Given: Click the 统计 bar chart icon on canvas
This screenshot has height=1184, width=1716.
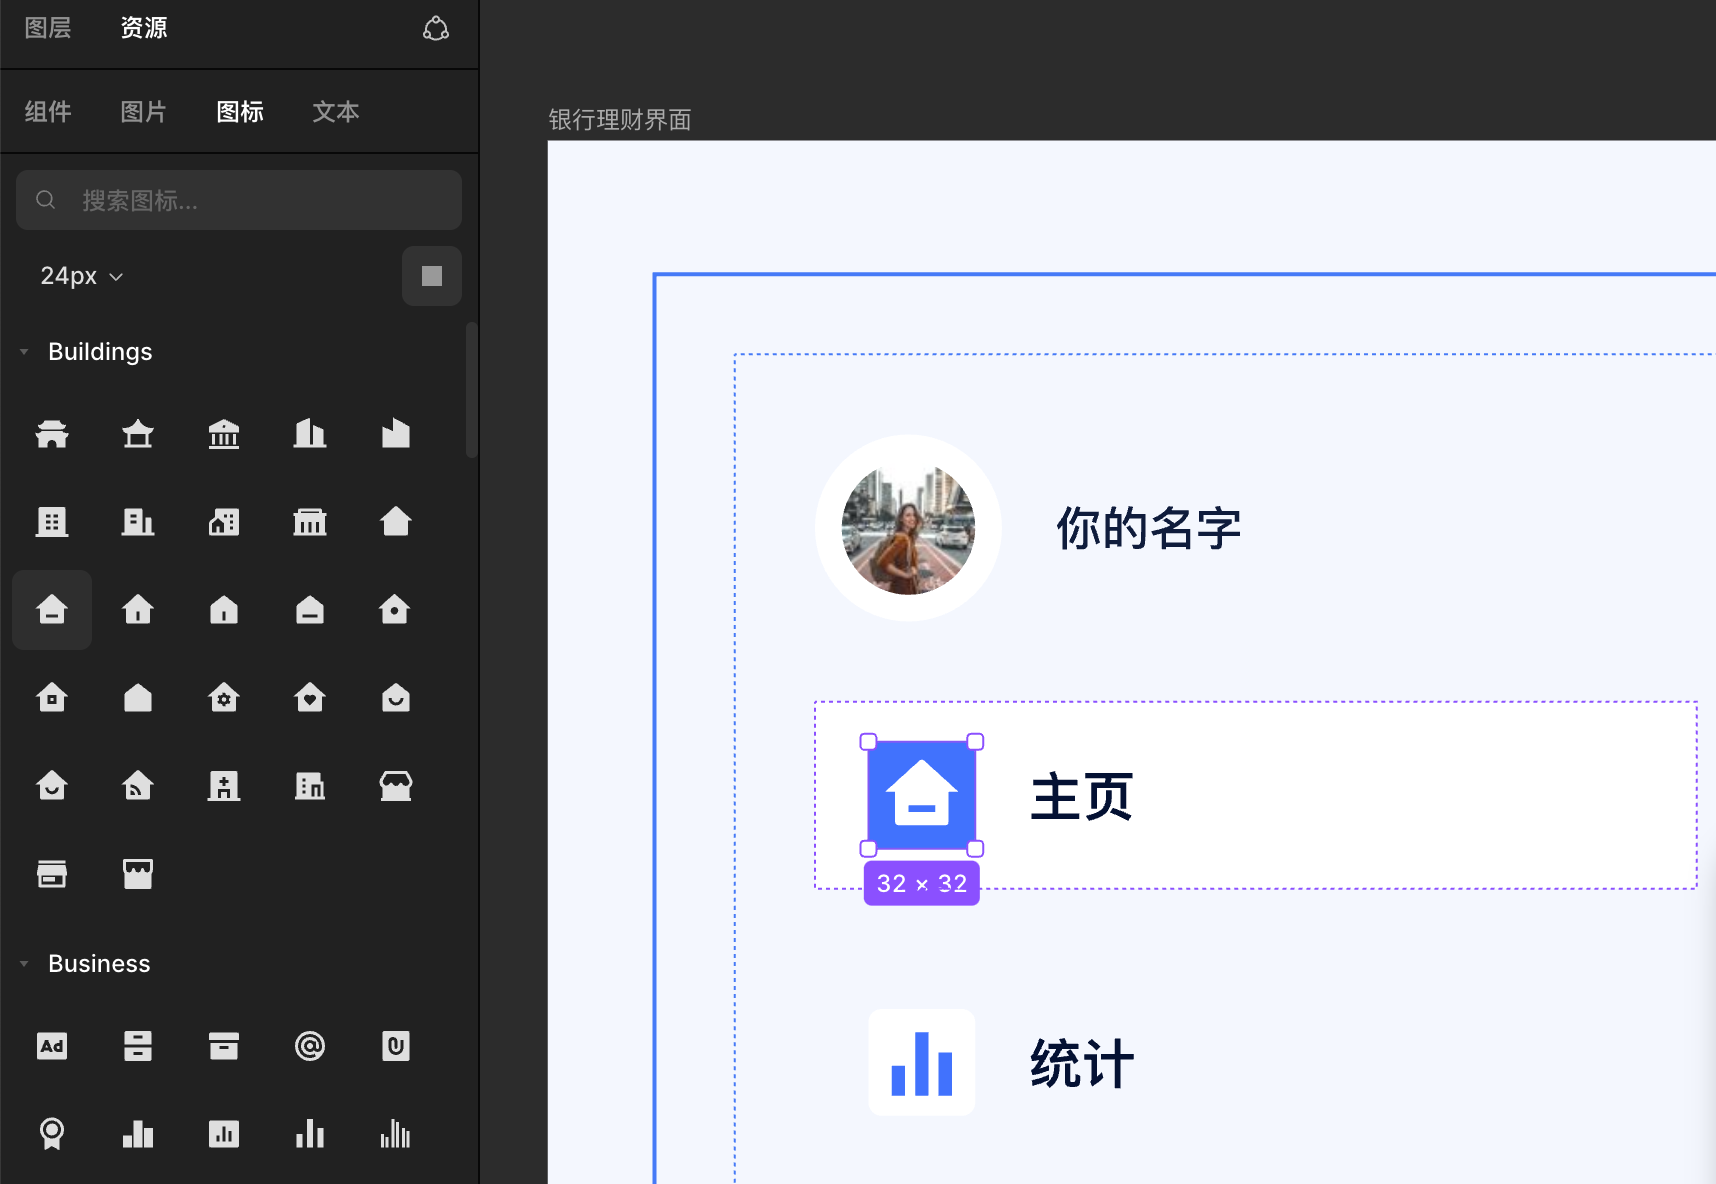Looking at the screenshot, I should click(x=922, y=1063).
